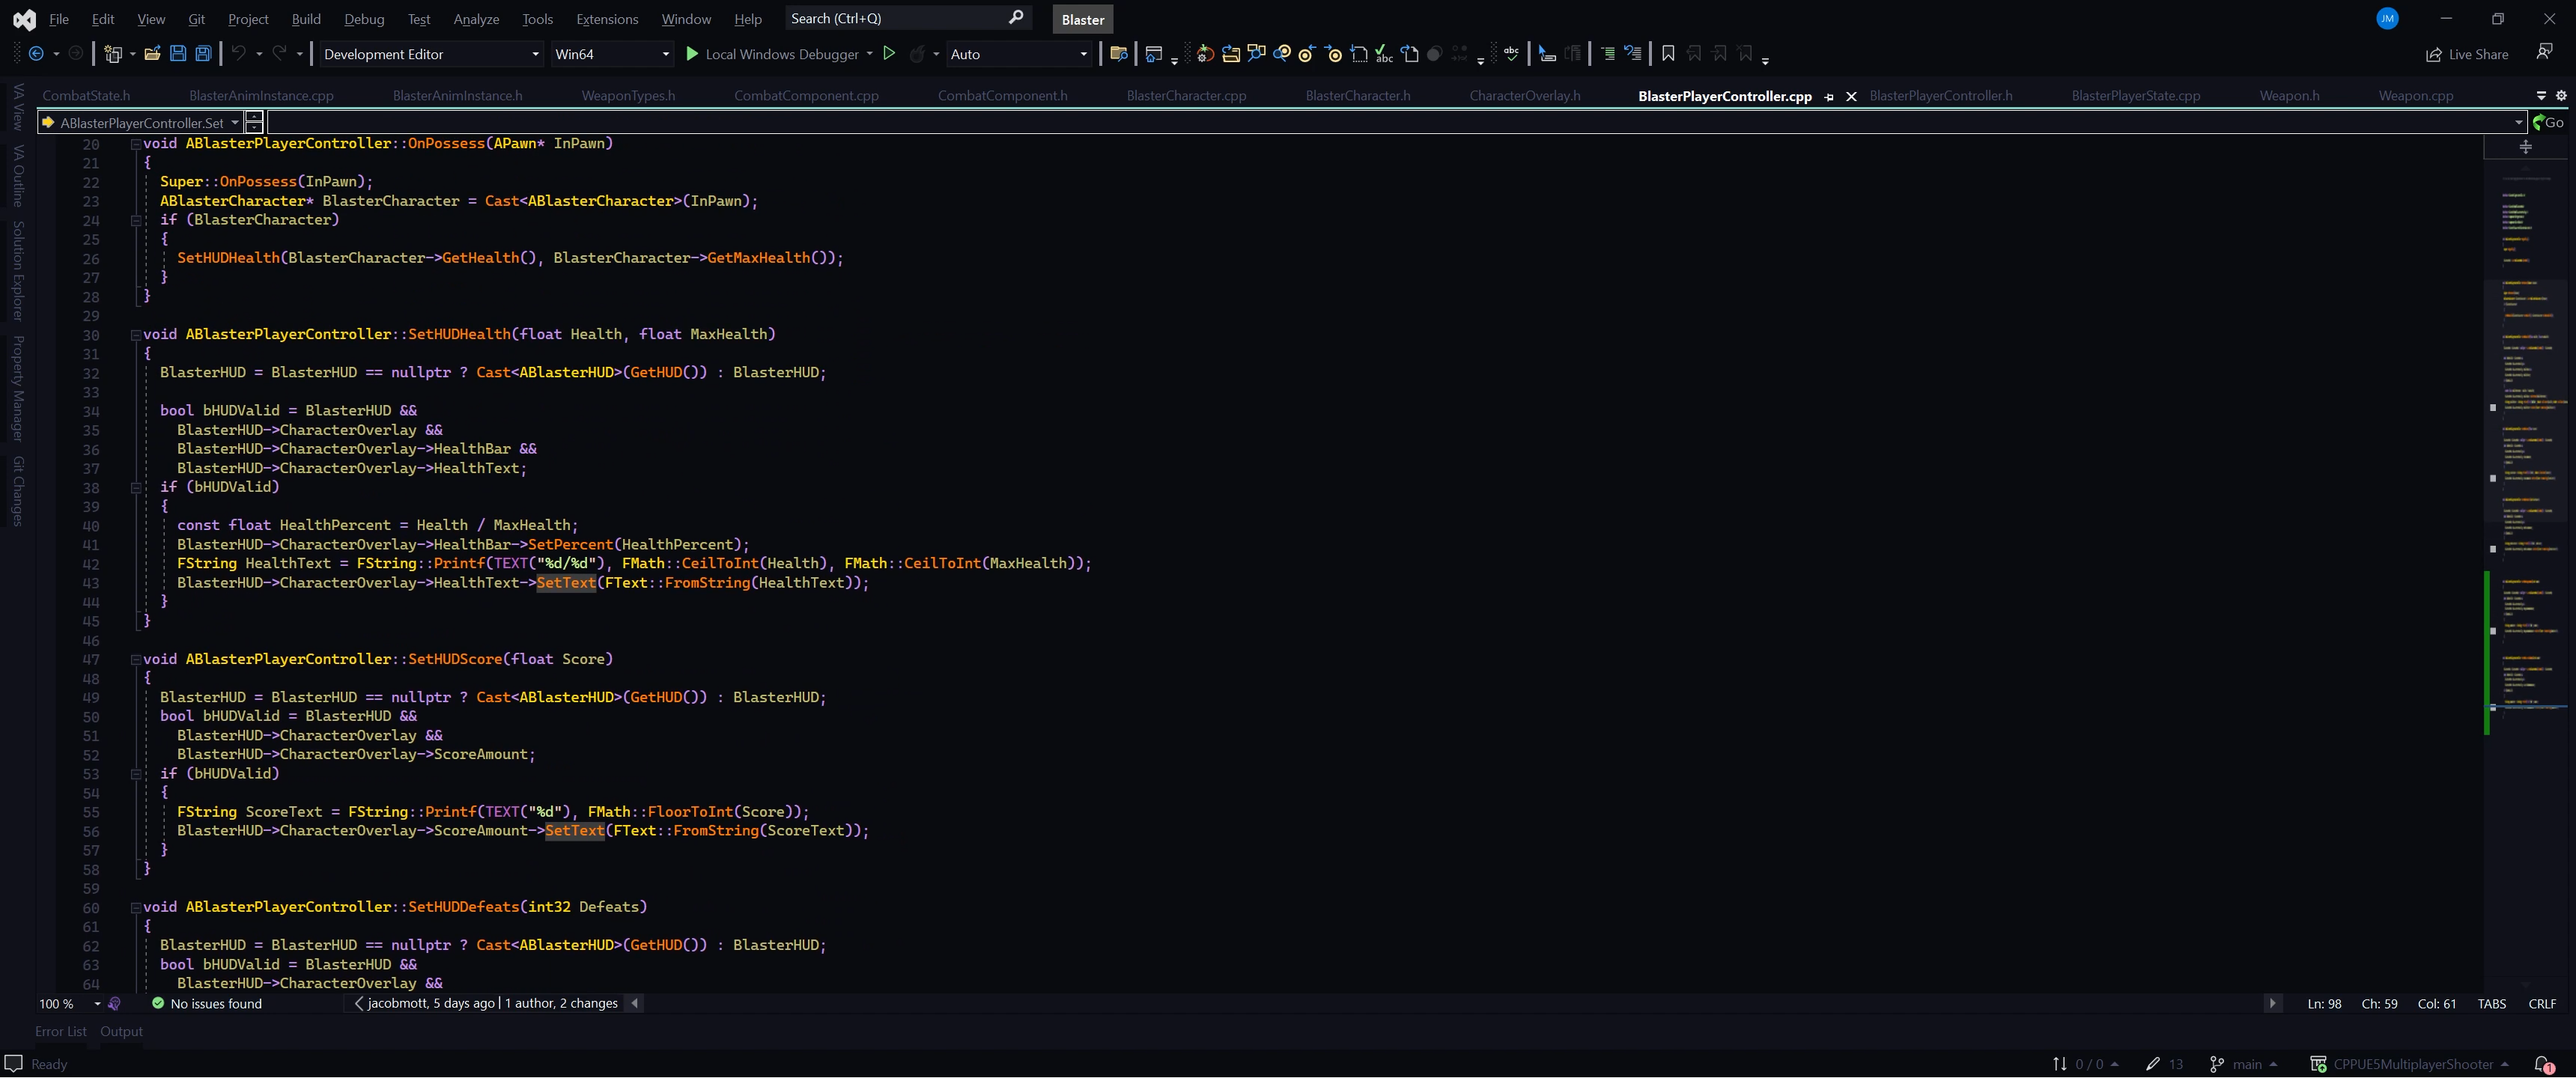Screen dimensions: 2576x1078
Task: Open the notifications bell in the status bar
Action: [x=2543, y=1064]
